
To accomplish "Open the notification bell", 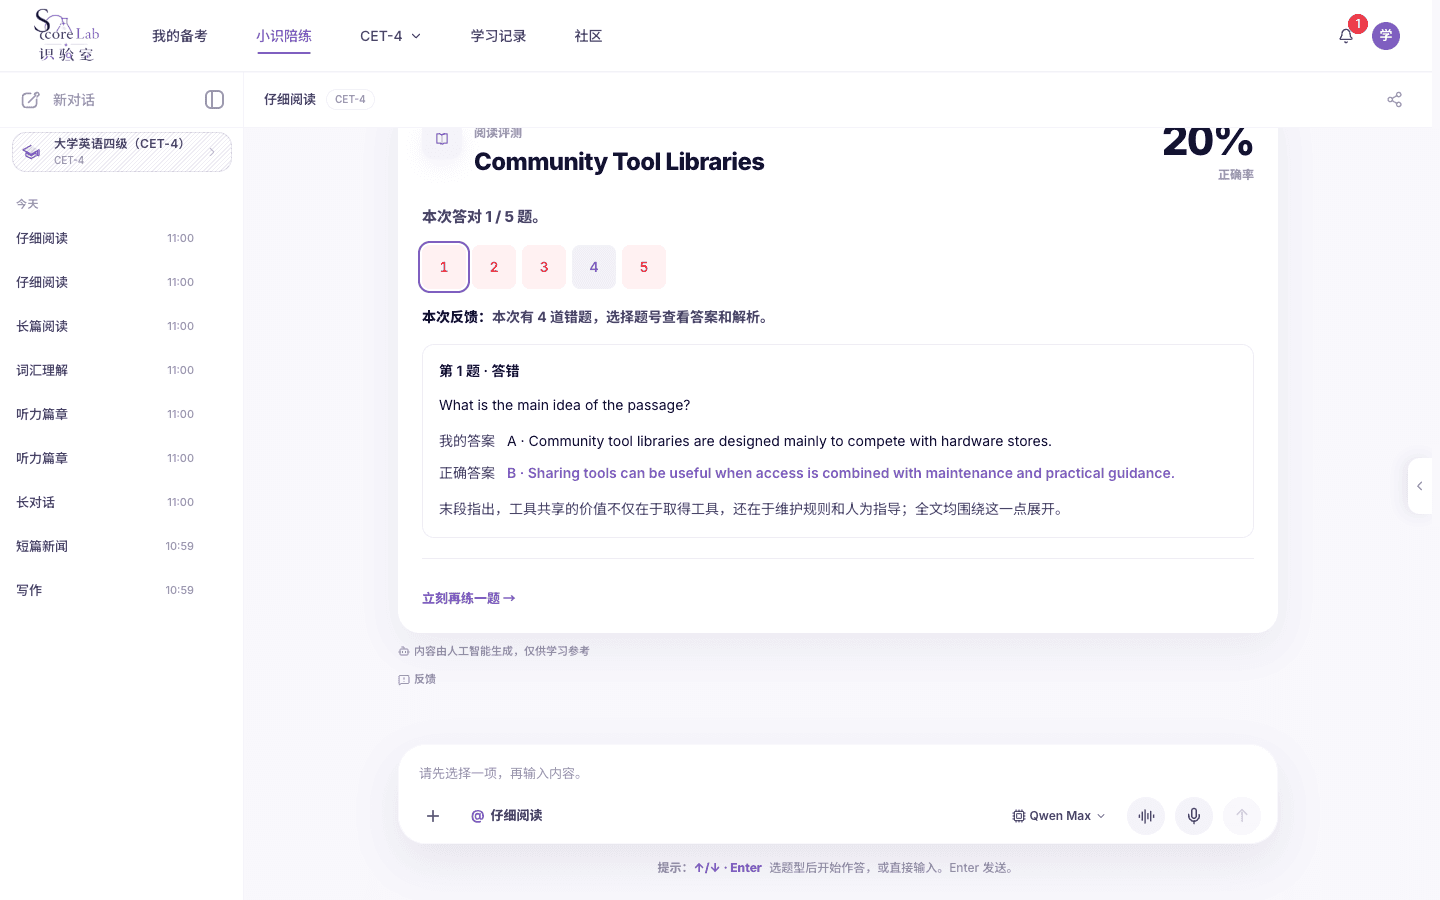I will pos(1346,36).
